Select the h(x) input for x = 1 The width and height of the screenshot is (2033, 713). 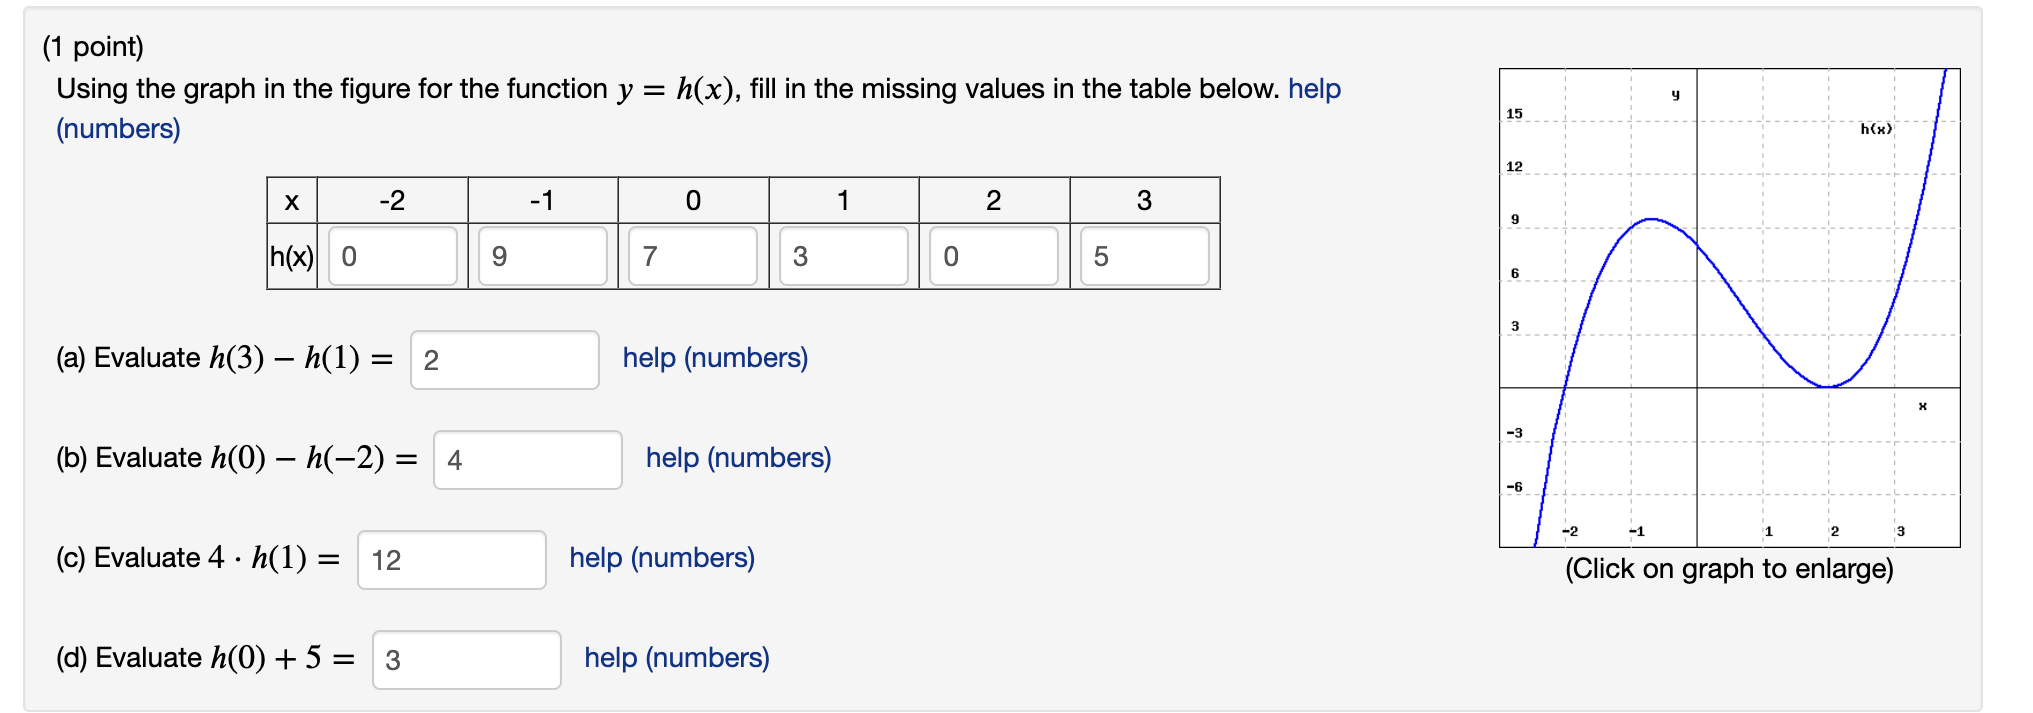tap(842, 258)
